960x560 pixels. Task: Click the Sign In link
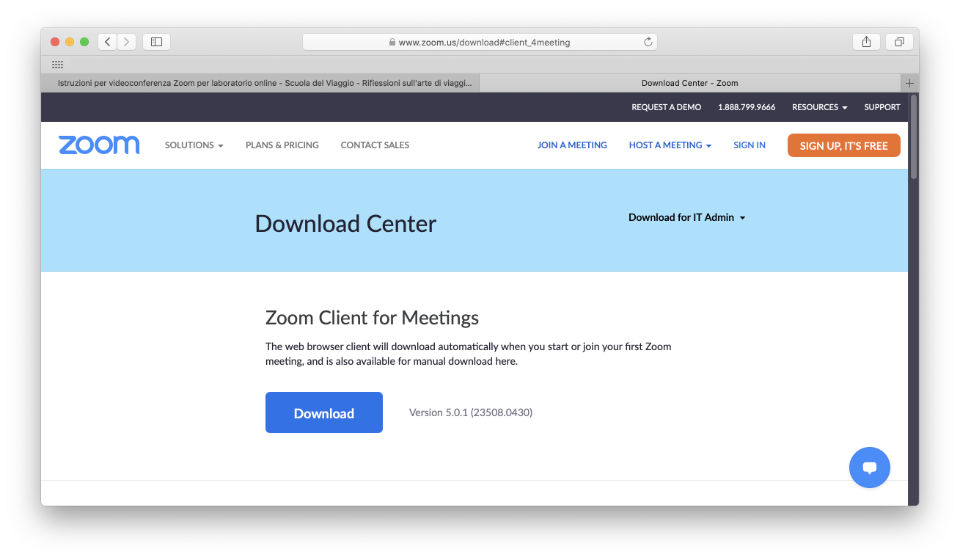(x=749, y=145)
